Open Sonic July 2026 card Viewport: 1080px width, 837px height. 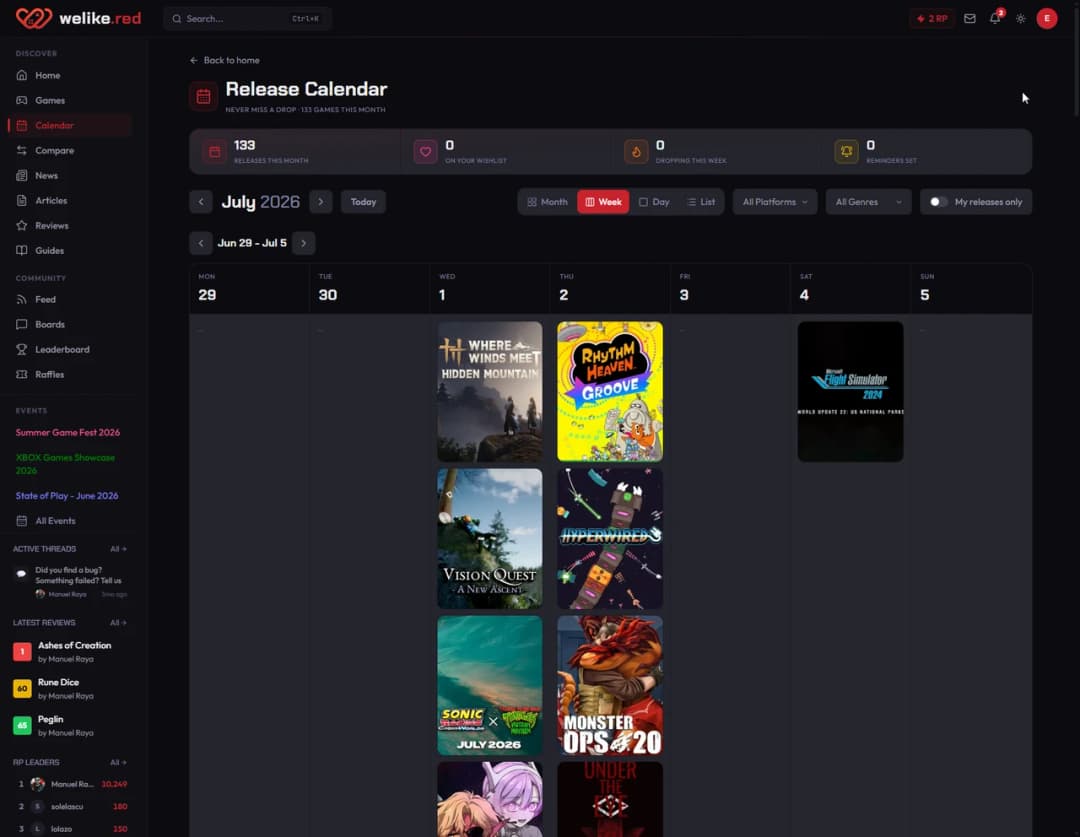[490, 685]
